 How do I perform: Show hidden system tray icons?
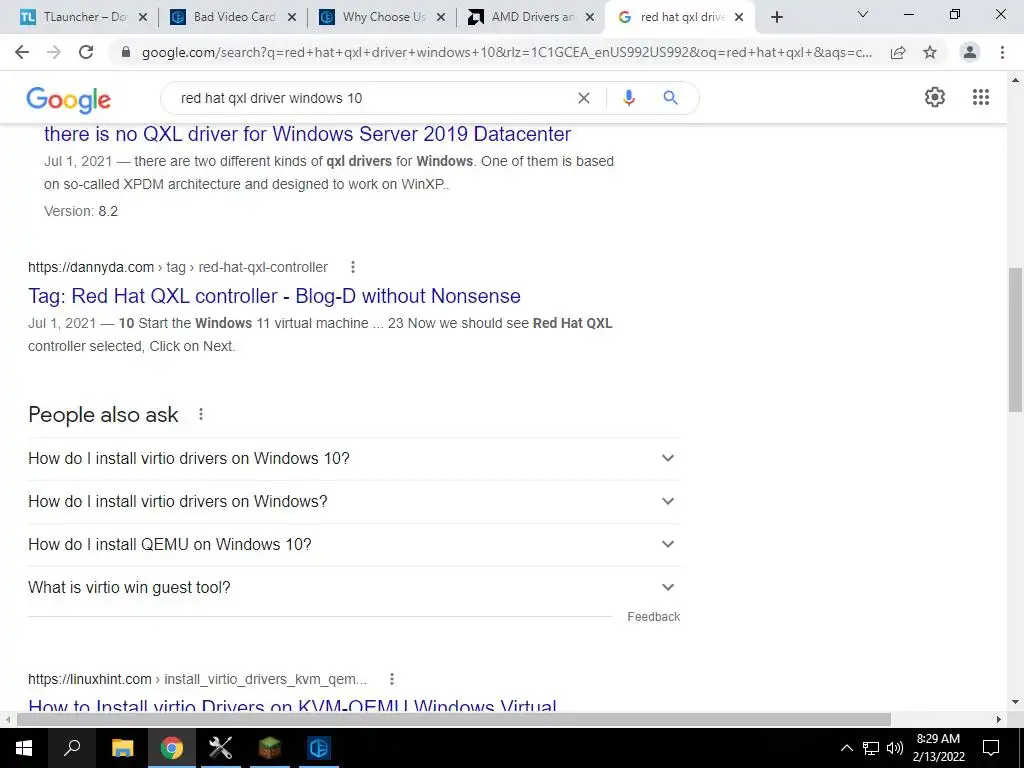(846, 748)
